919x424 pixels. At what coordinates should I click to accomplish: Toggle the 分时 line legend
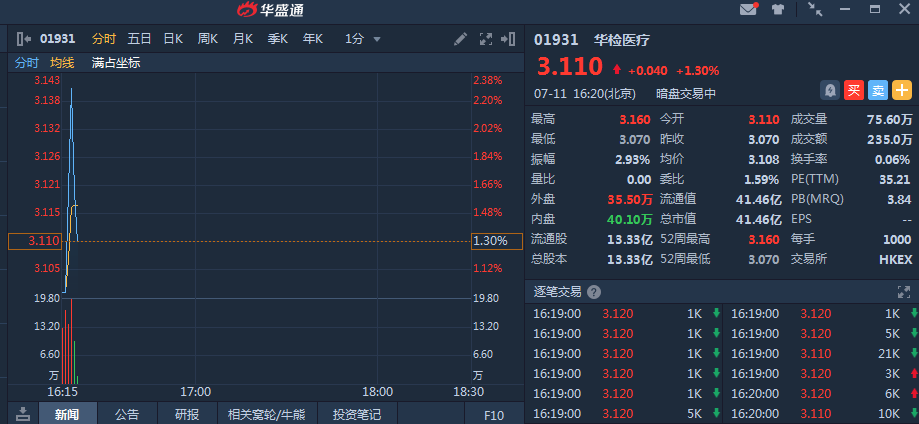(27, 63)
